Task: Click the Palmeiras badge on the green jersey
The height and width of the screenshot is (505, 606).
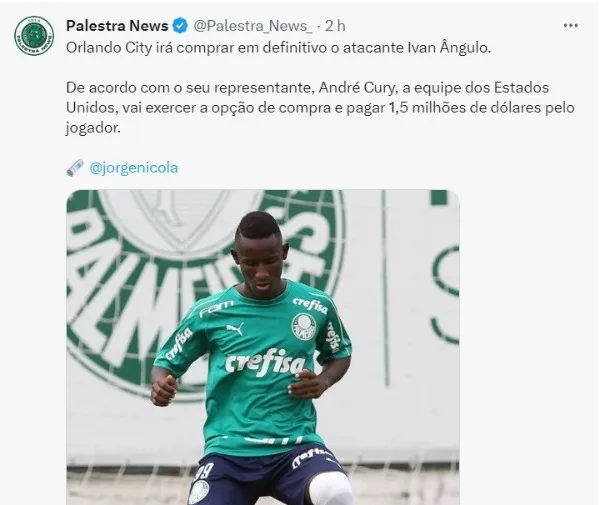Action: [x=304, y=326]
